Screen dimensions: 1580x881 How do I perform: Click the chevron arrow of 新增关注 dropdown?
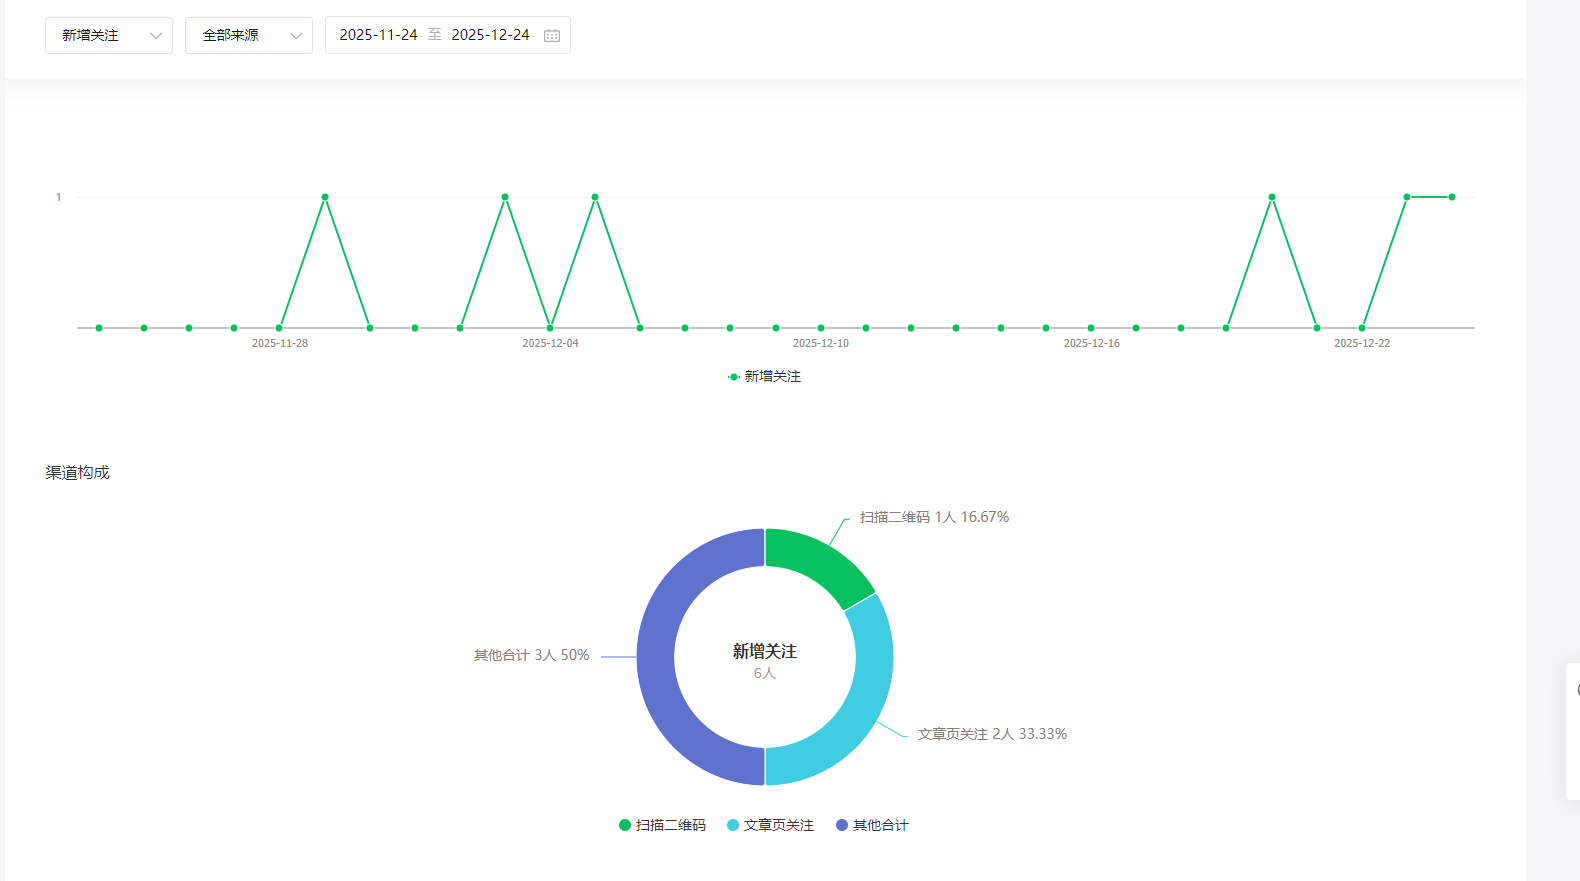tap(156, 36)
